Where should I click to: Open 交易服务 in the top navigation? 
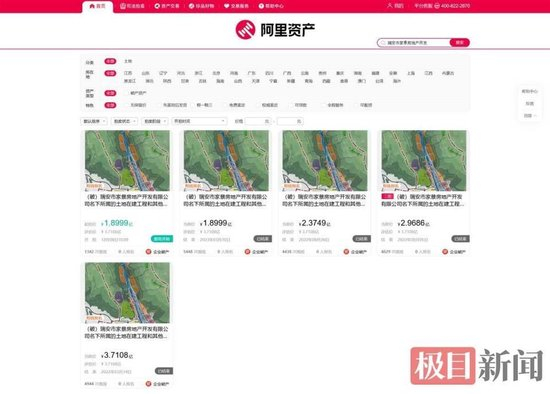point(236,6)
